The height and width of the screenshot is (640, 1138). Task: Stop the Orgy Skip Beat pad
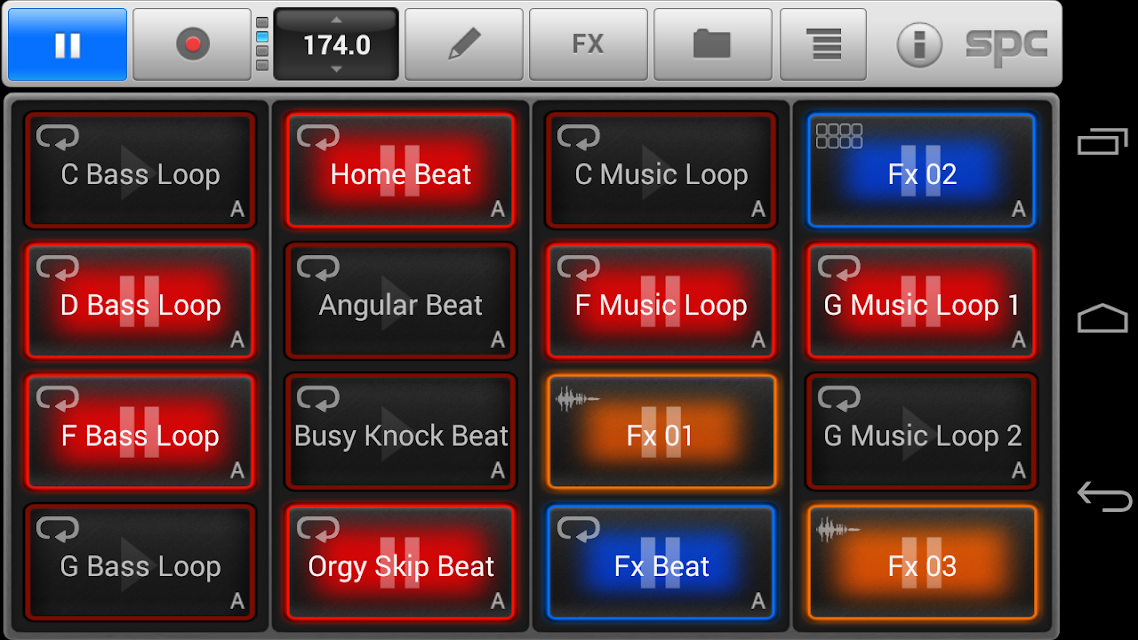tap(401, 562)
